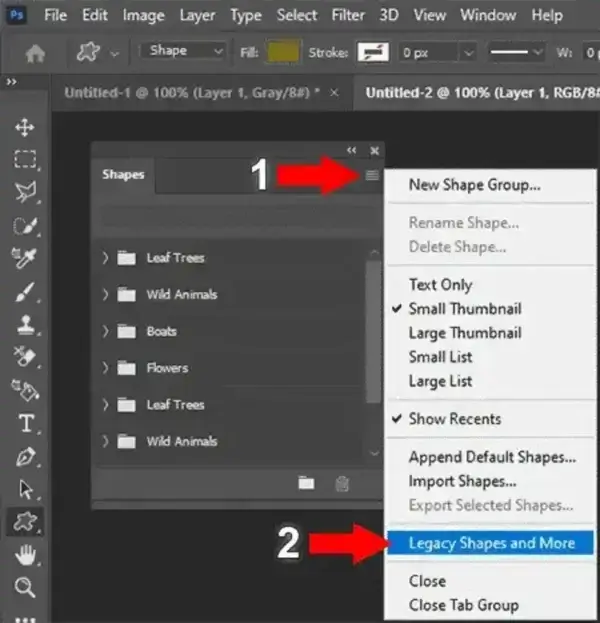The height and width of the screenshot is (623, 600).
Task: Choose New Shape Group from menu
Action: tap(474, 185)
